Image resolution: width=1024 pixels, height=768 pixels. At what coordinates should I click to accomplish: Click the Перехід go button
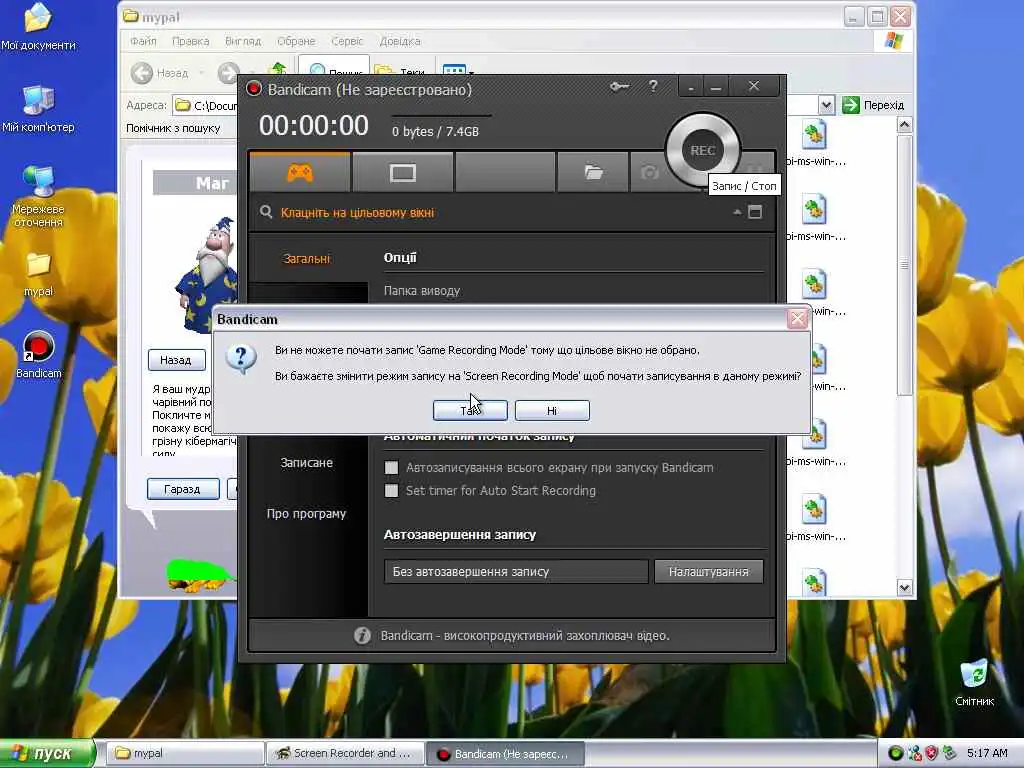coord(874,105)
